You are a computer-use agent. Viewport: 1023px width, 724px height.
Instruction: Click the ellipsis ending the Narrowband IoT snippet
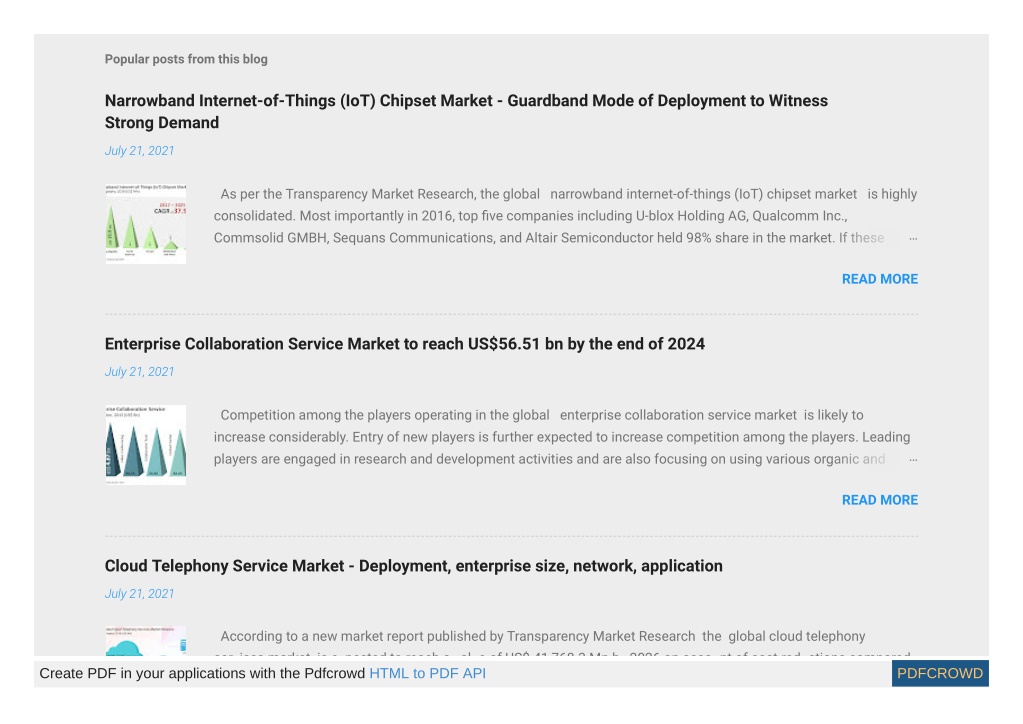(x=913, y=238)
